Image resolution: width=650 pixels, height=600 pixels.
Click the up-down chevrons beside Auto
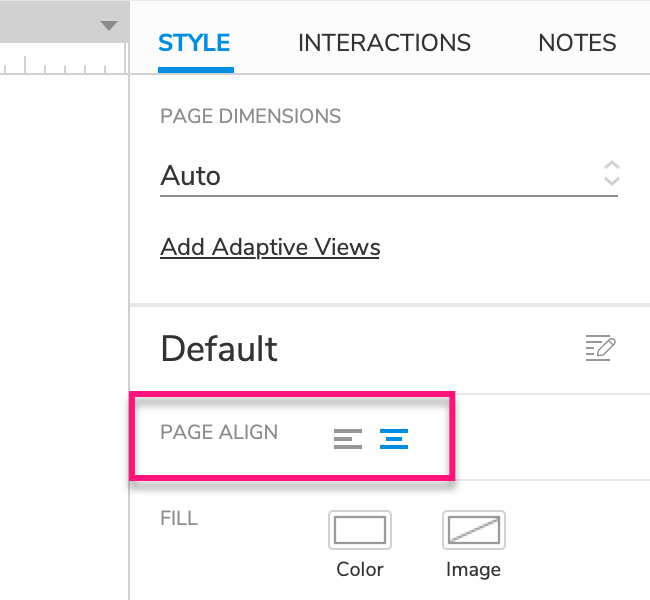(611, 173)
